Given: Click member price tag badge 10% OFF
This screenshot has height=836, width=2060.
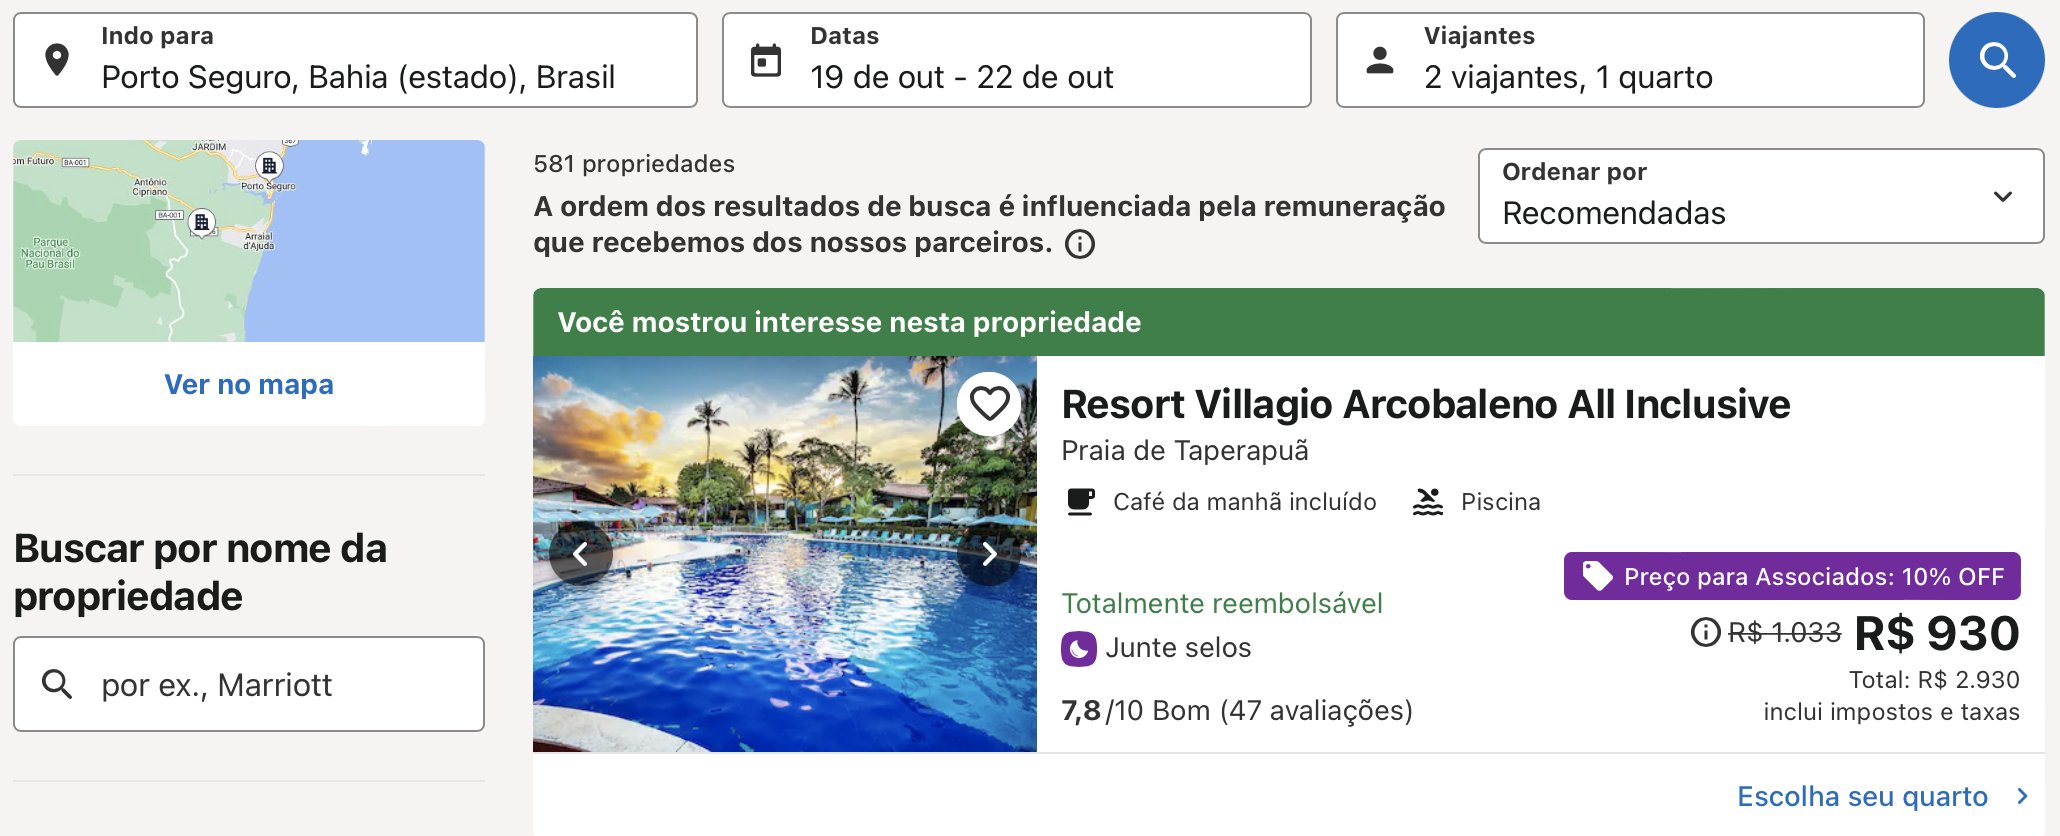Looking at the screenshot, I should 1792,576.
